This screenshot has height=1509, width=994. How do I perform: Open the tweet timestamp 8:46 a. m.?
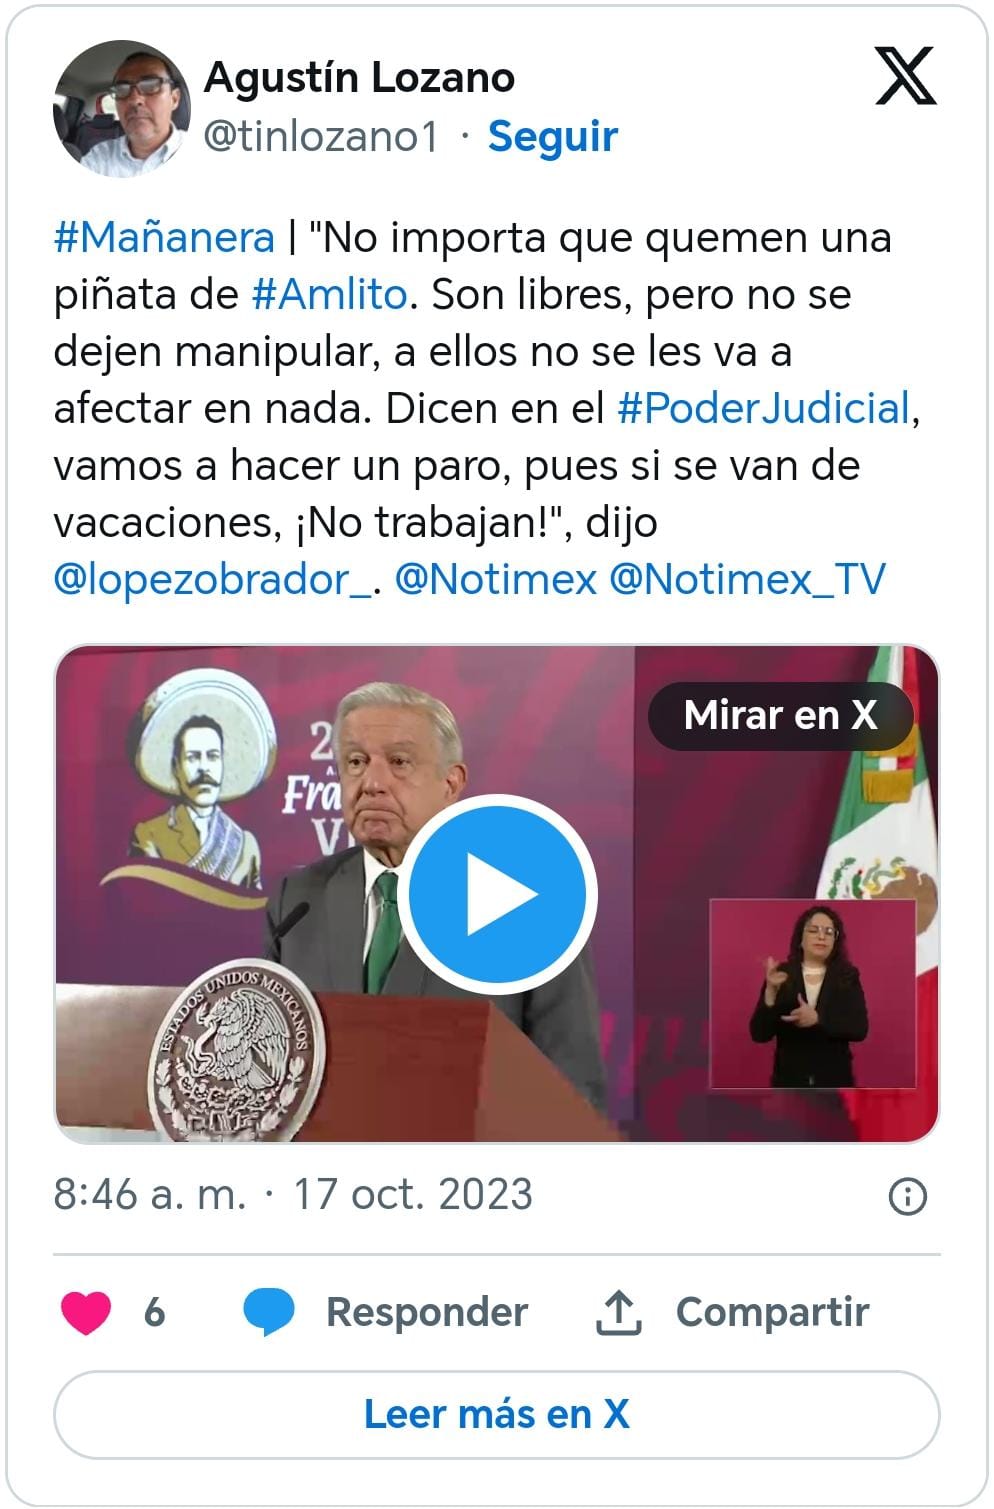click(149, 1195)
